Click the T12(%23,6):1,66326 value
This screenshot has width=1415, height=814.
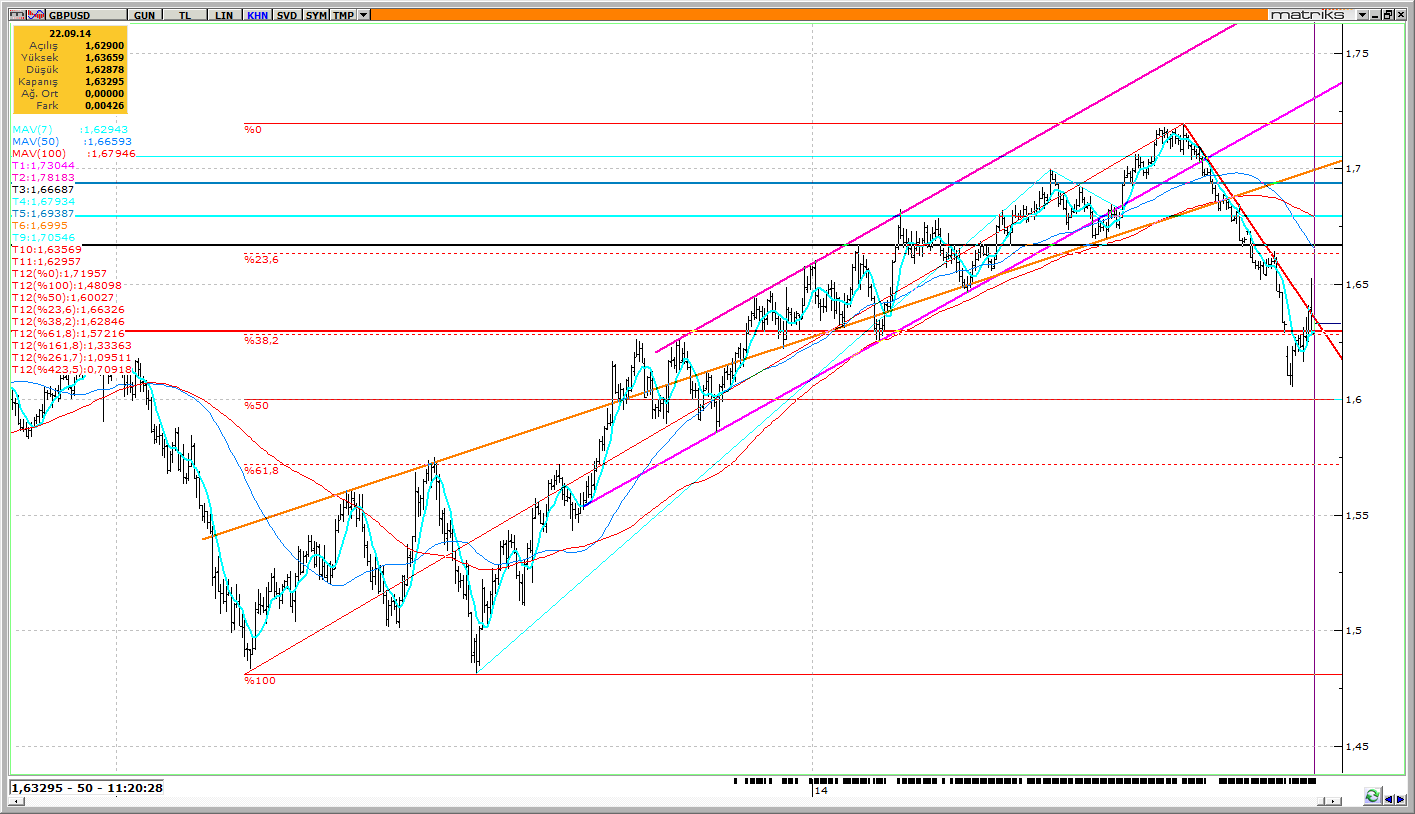[68, 310]
